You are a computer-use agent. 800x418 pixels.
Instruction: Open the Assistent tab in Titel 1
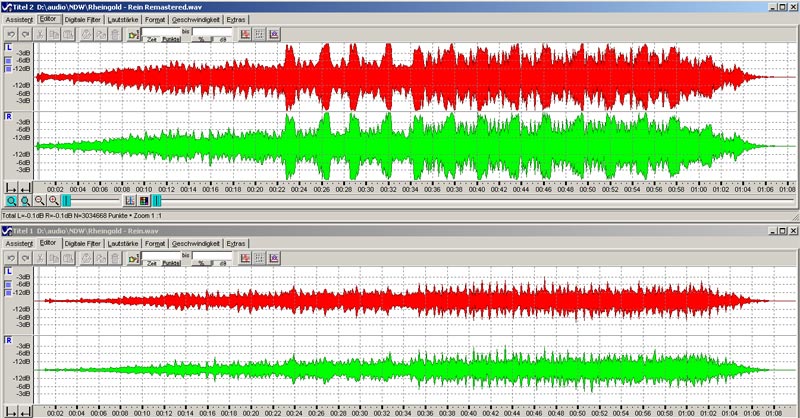pos(19,244)
